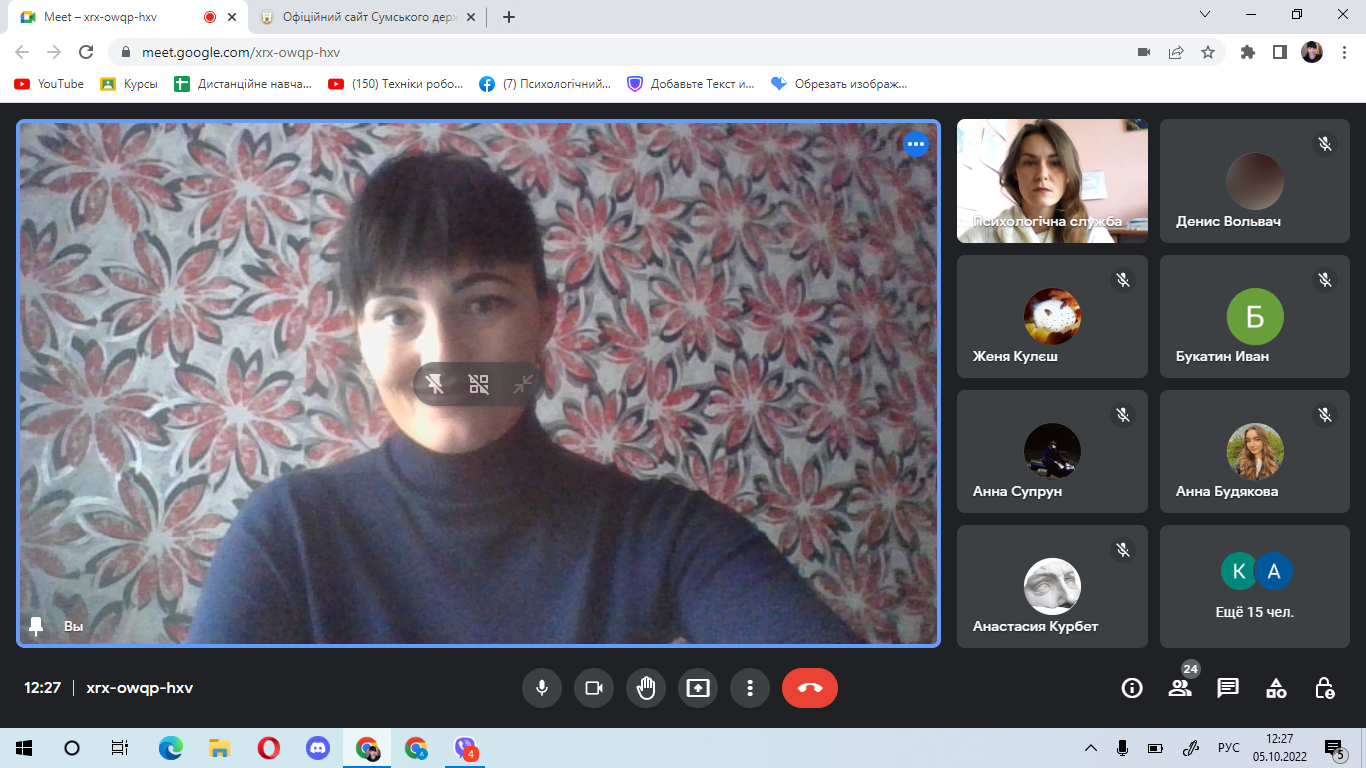
Task: Open meeting details info icon
Action: pyautogui.click(x=1132, y=688)
